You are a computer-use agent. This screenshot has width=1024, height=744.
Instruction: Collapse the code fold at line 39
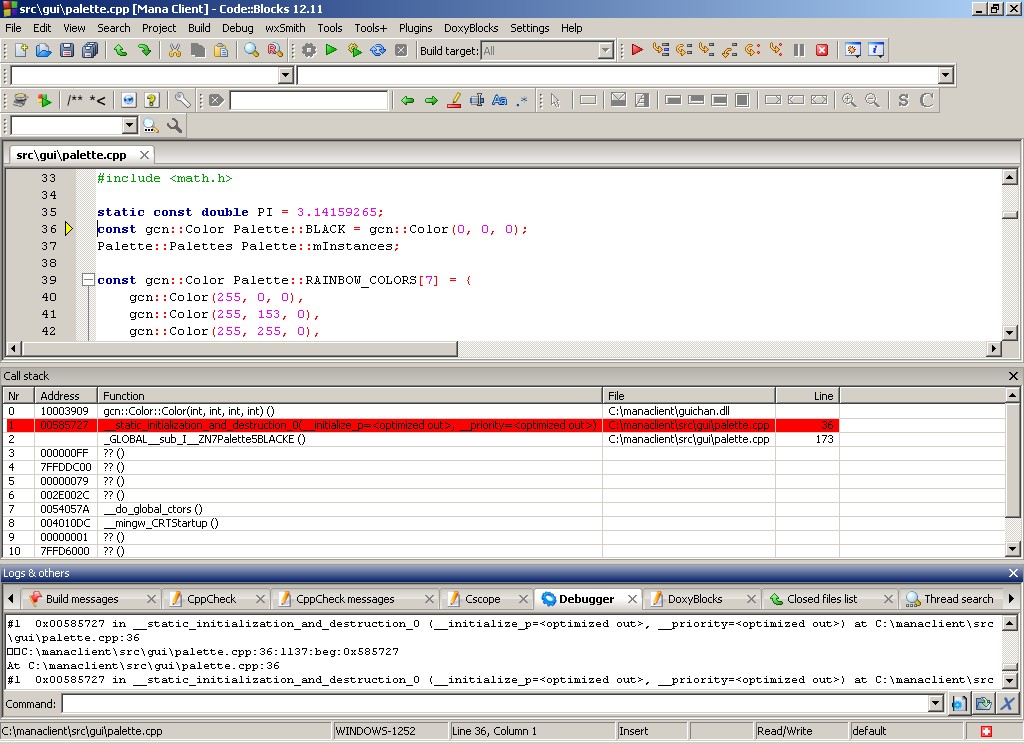88,280
